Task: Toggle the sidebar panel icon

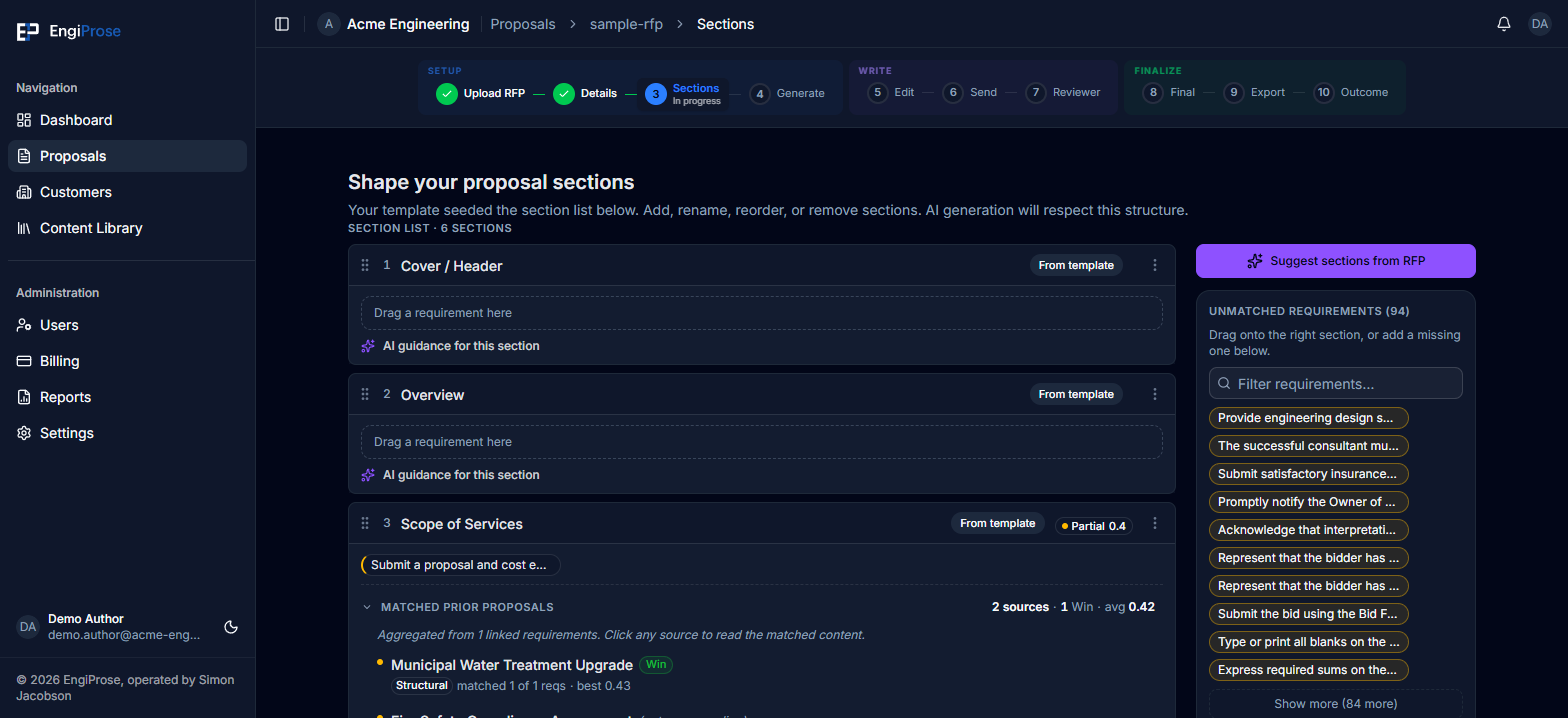Action: (282, 24)
